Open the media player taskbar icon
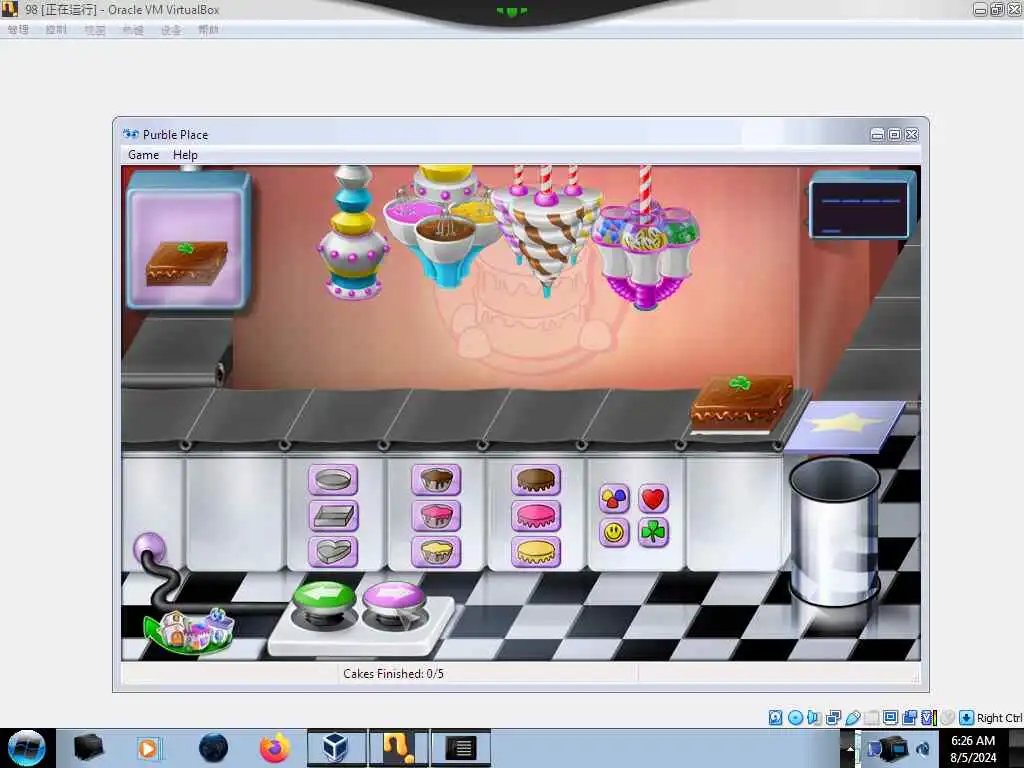The width and height of the screenshot is (1024, 768). [x=148, y=748]
